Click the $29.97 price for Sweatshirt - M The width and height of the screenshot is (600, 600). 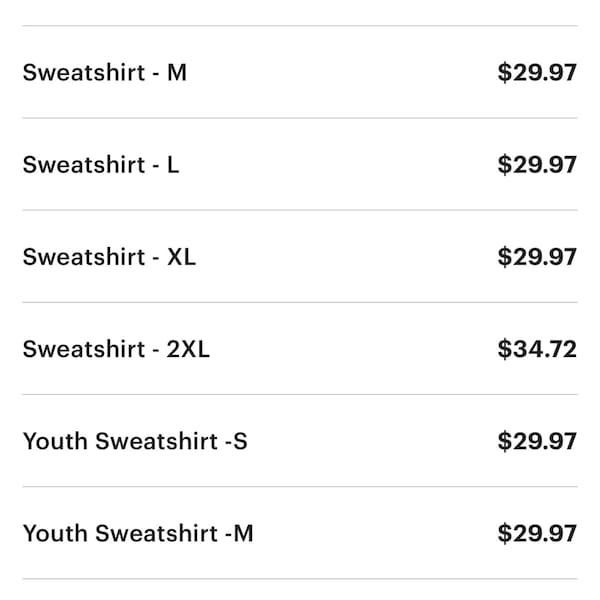pyautogui.click(x=537, y=72)
